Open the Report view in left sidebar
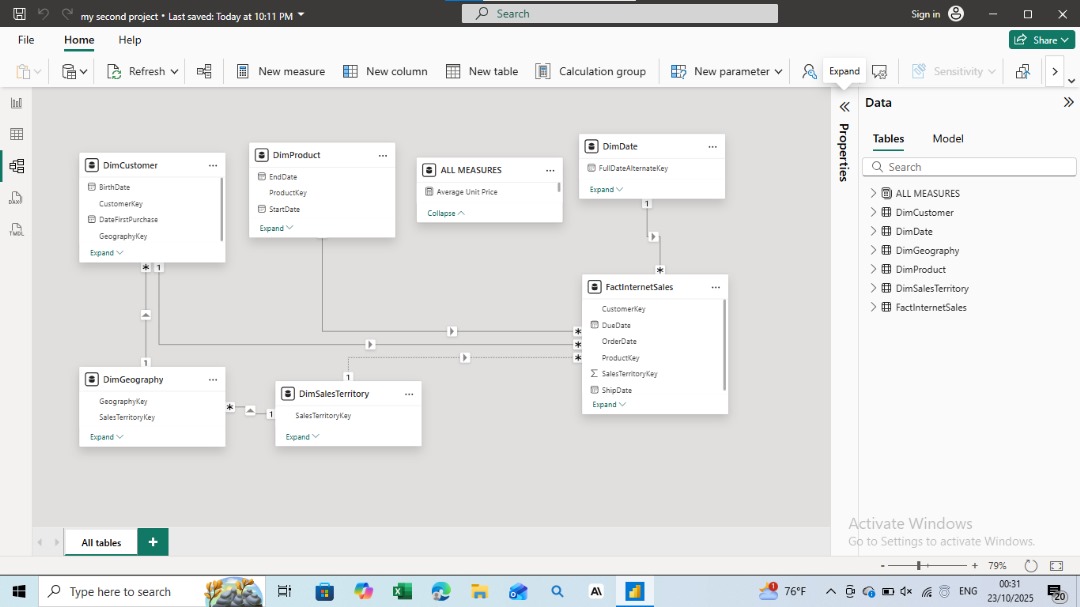 tap(17, 103)
